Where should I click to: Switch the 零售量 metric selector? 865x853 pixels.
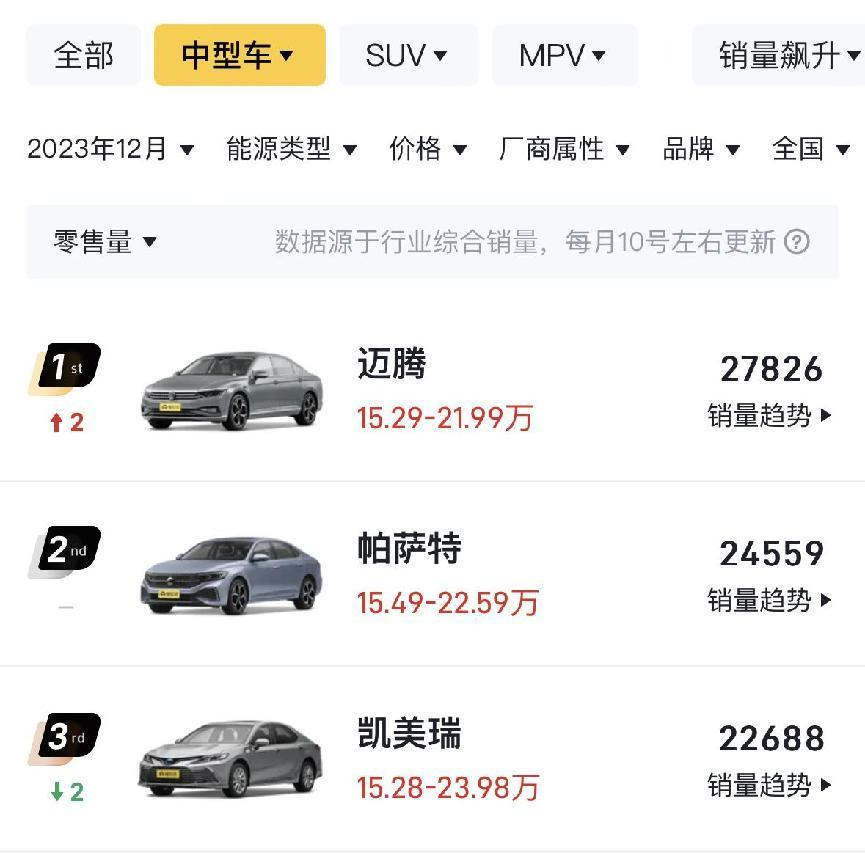105,242
